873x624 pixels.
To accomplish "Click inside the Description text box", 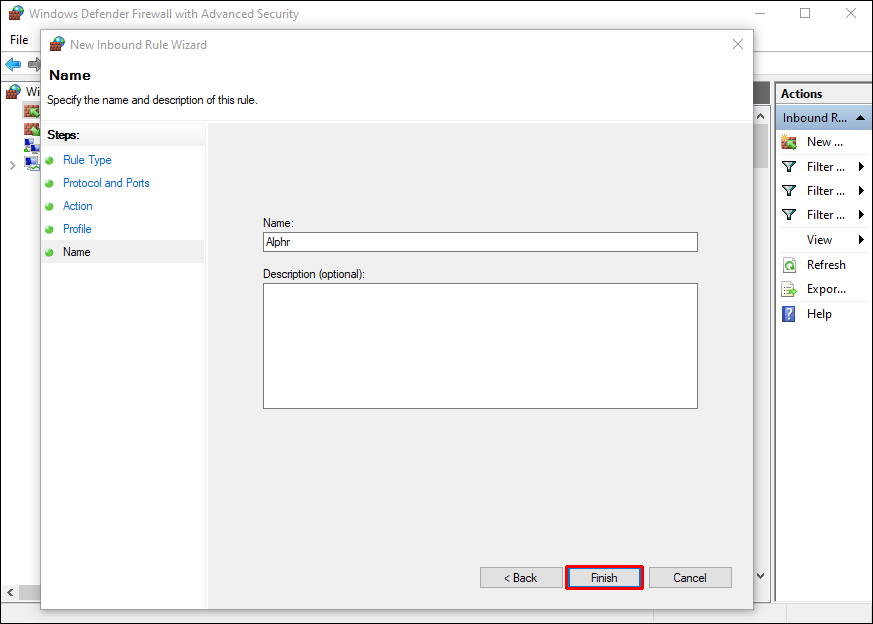I will pyautogui.click(x=480, y=345).
